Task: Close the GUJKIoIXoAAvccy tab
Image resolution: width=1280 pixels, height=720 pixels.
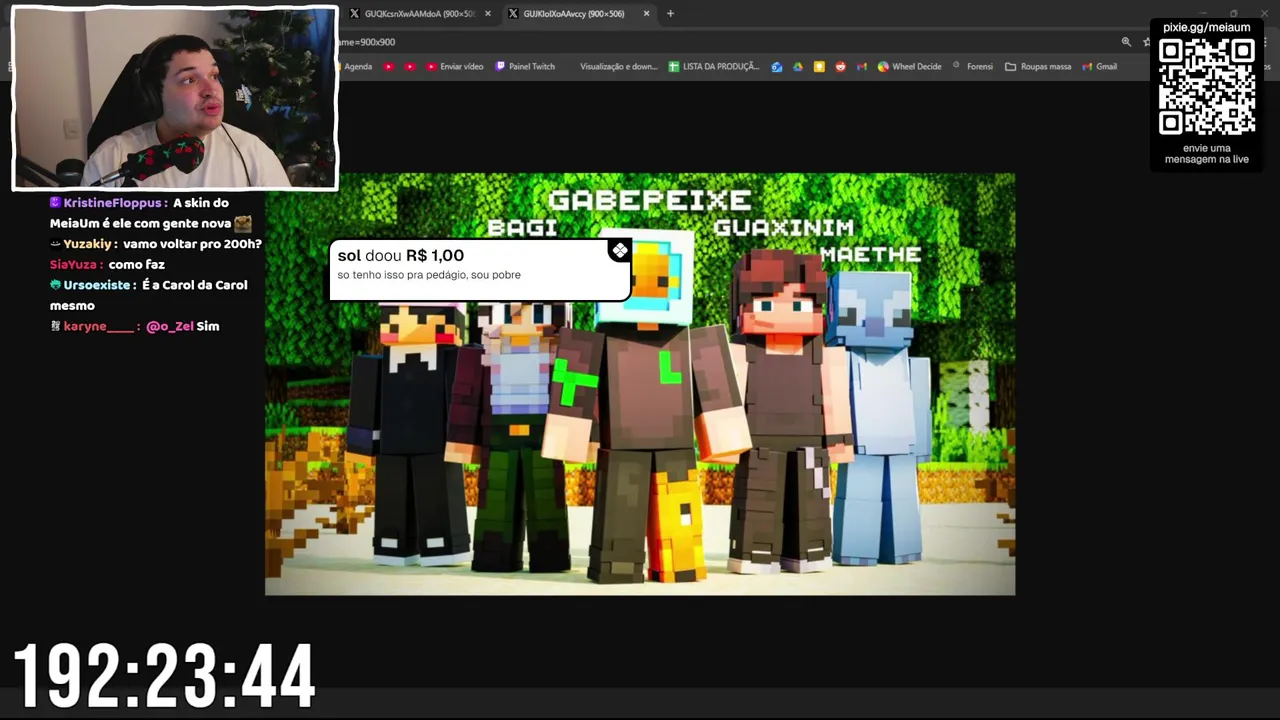Action: (646, 14)
